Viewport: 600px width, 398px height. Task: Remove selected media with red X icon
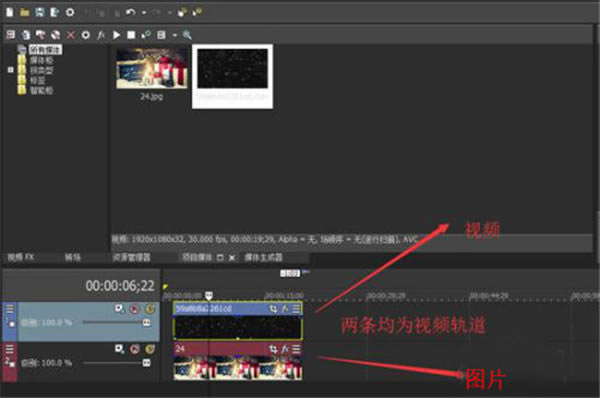pyautogui.click(x=71, y=35)
